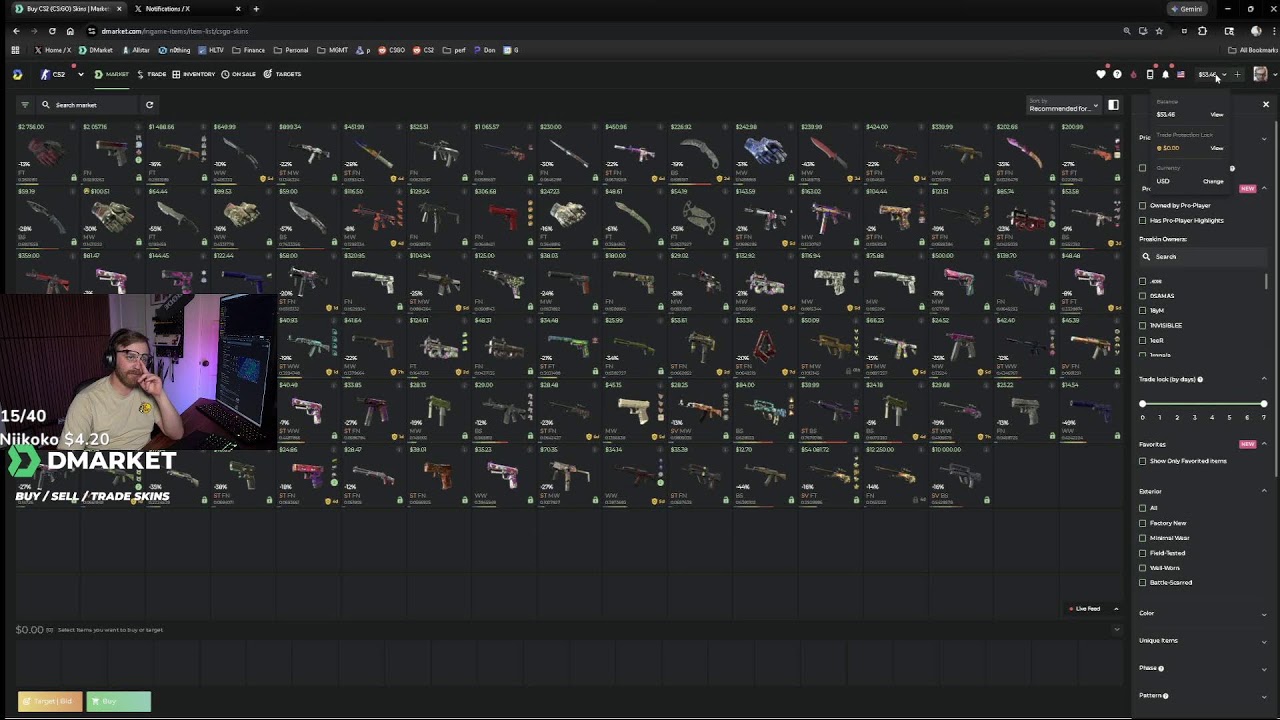Viewport: 1280px width, 720px height.
Task: Click the Search market input field
Action: click(90, 105)
